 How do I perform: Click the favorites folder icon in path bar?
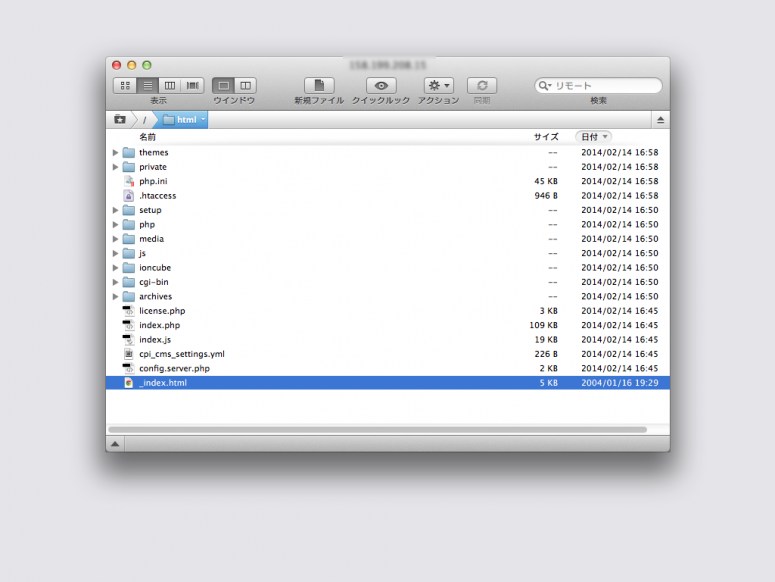(120, 120)
